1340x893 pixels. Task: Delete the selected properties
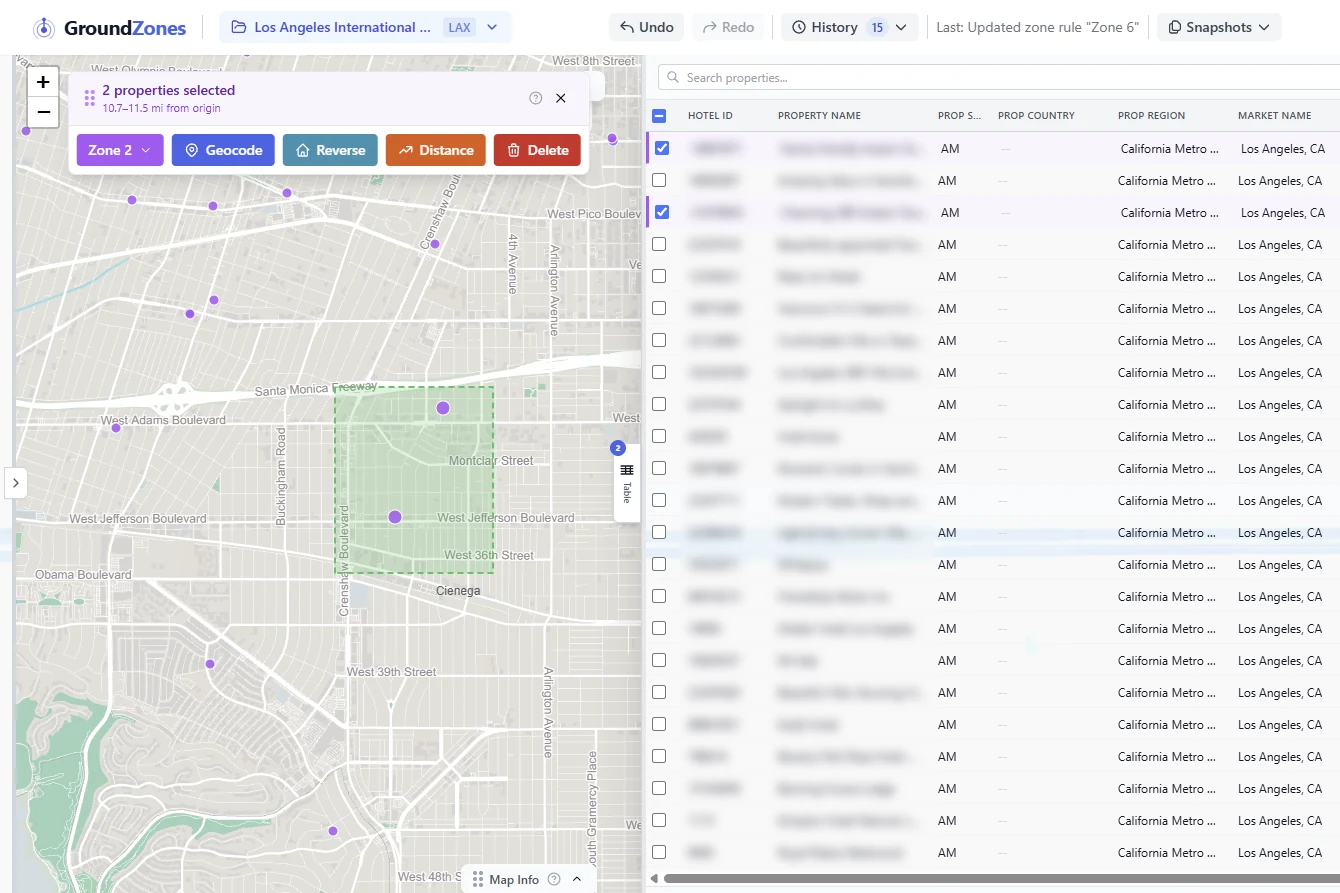(537, 150)
